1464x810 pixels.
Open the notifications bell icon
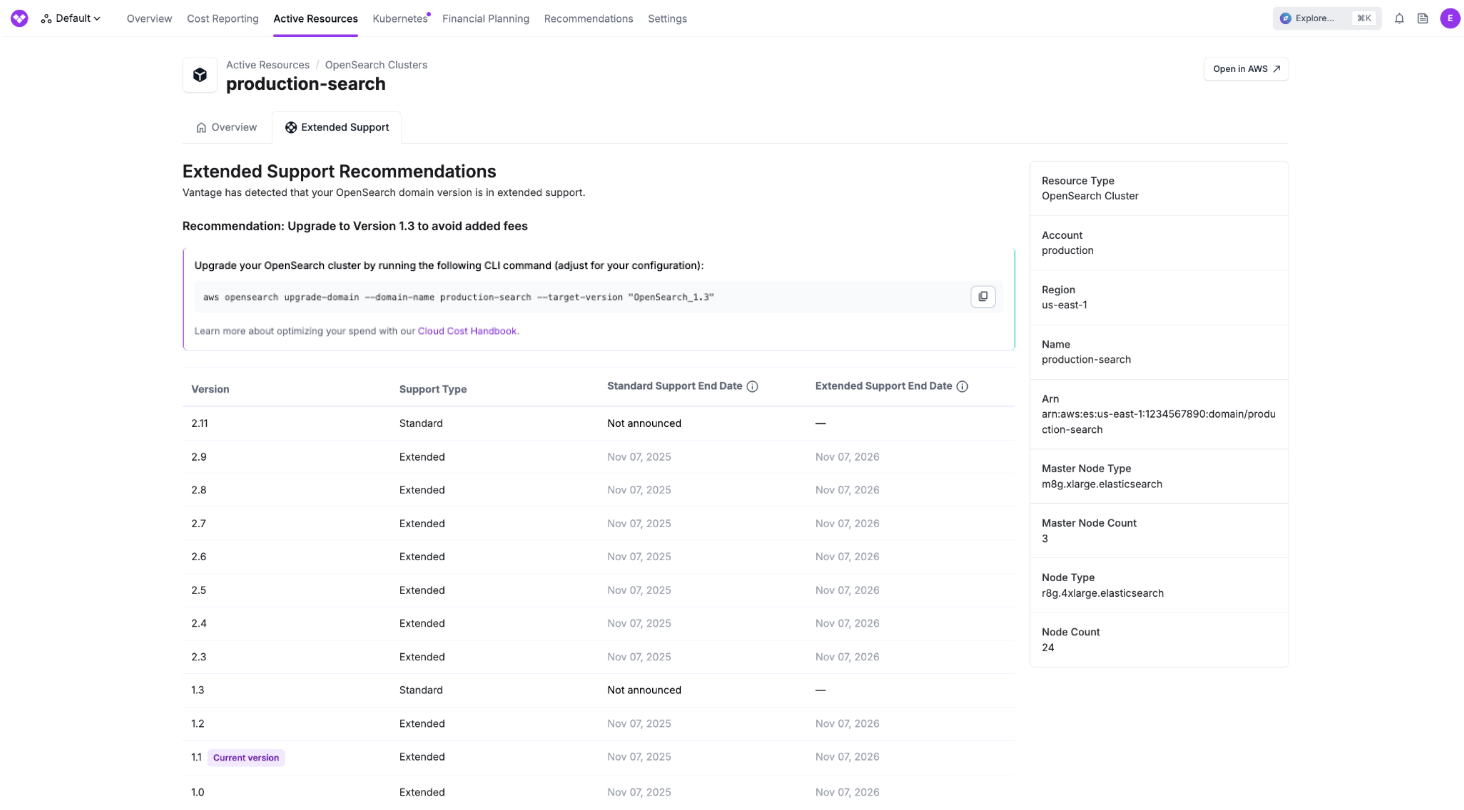(1399, 18)
